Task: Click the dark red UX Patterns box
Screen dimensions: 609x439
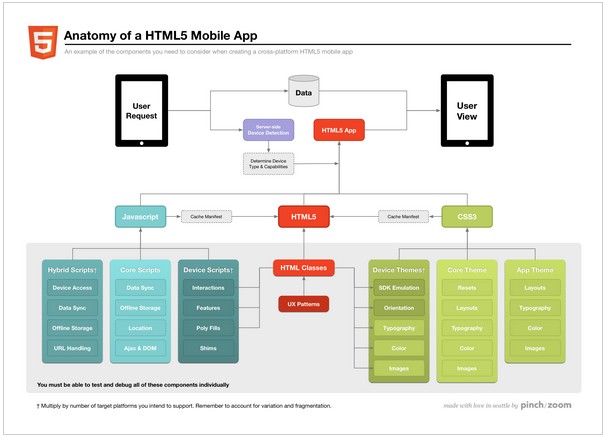Action: pos(304,303)
